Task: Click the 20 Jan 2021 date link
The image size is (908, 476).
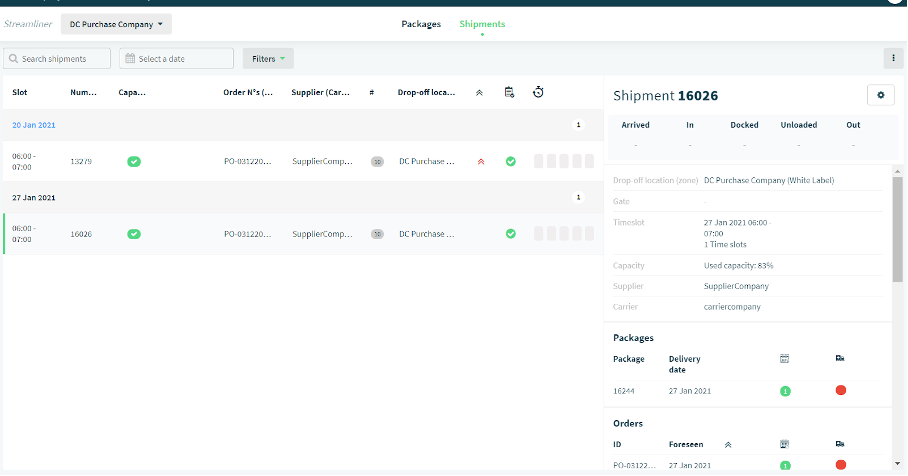Action: point(34,125)
